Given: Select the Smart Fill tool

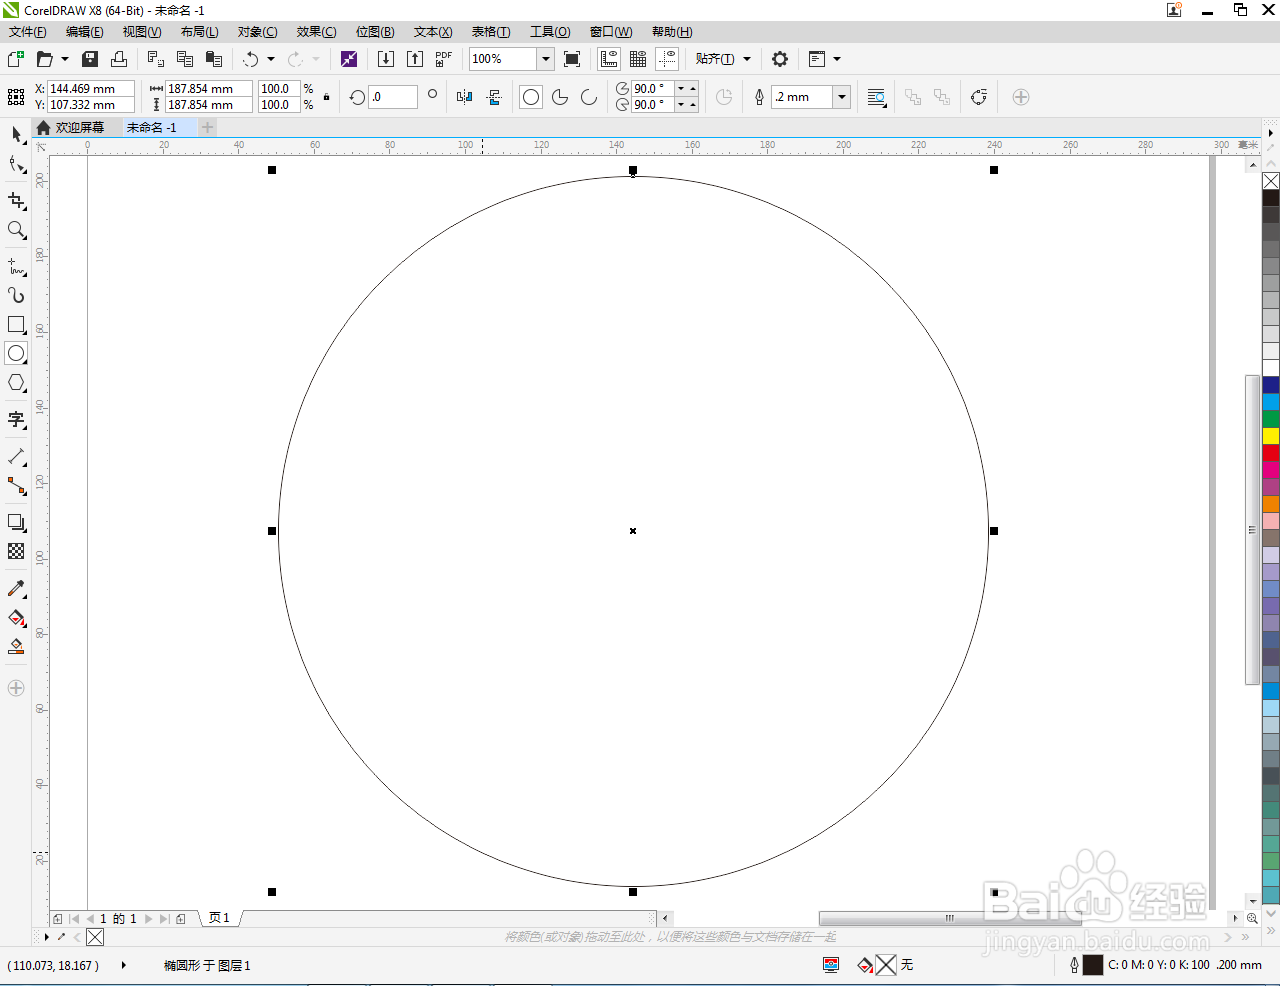Looking at the screenshot, I should [x=16, y=646].
